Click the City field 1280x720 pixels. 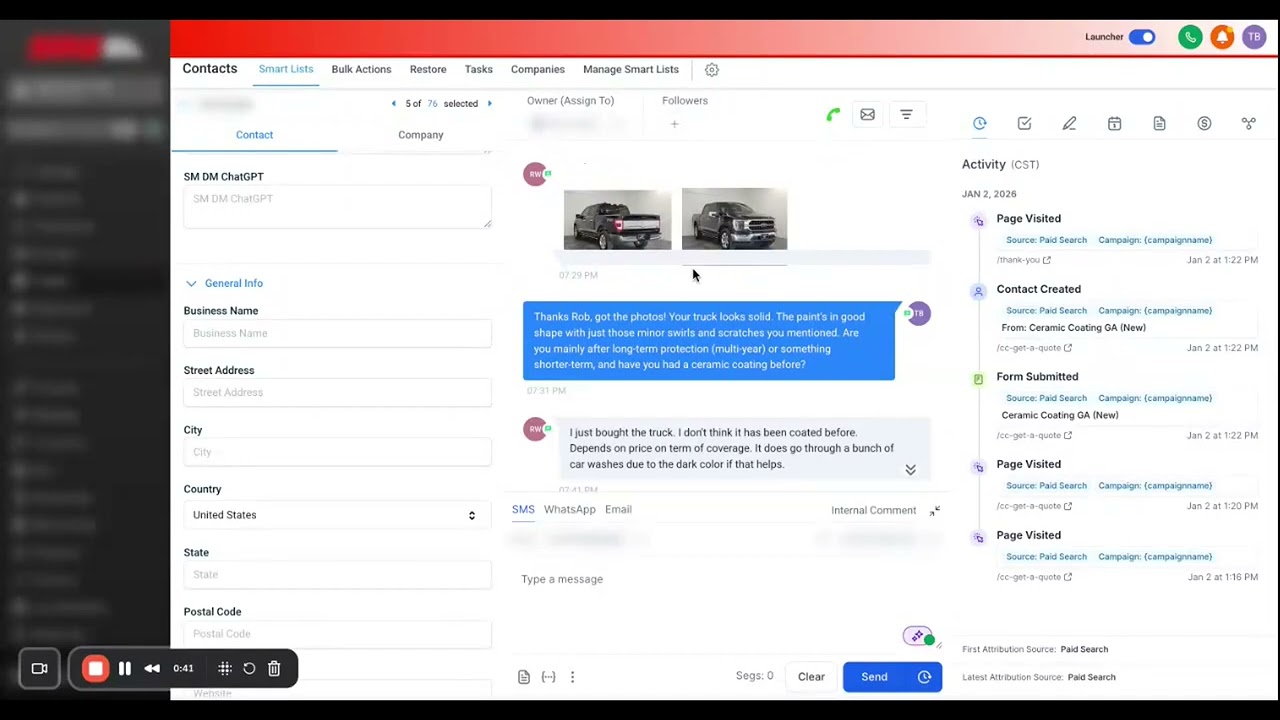(337, 453)
